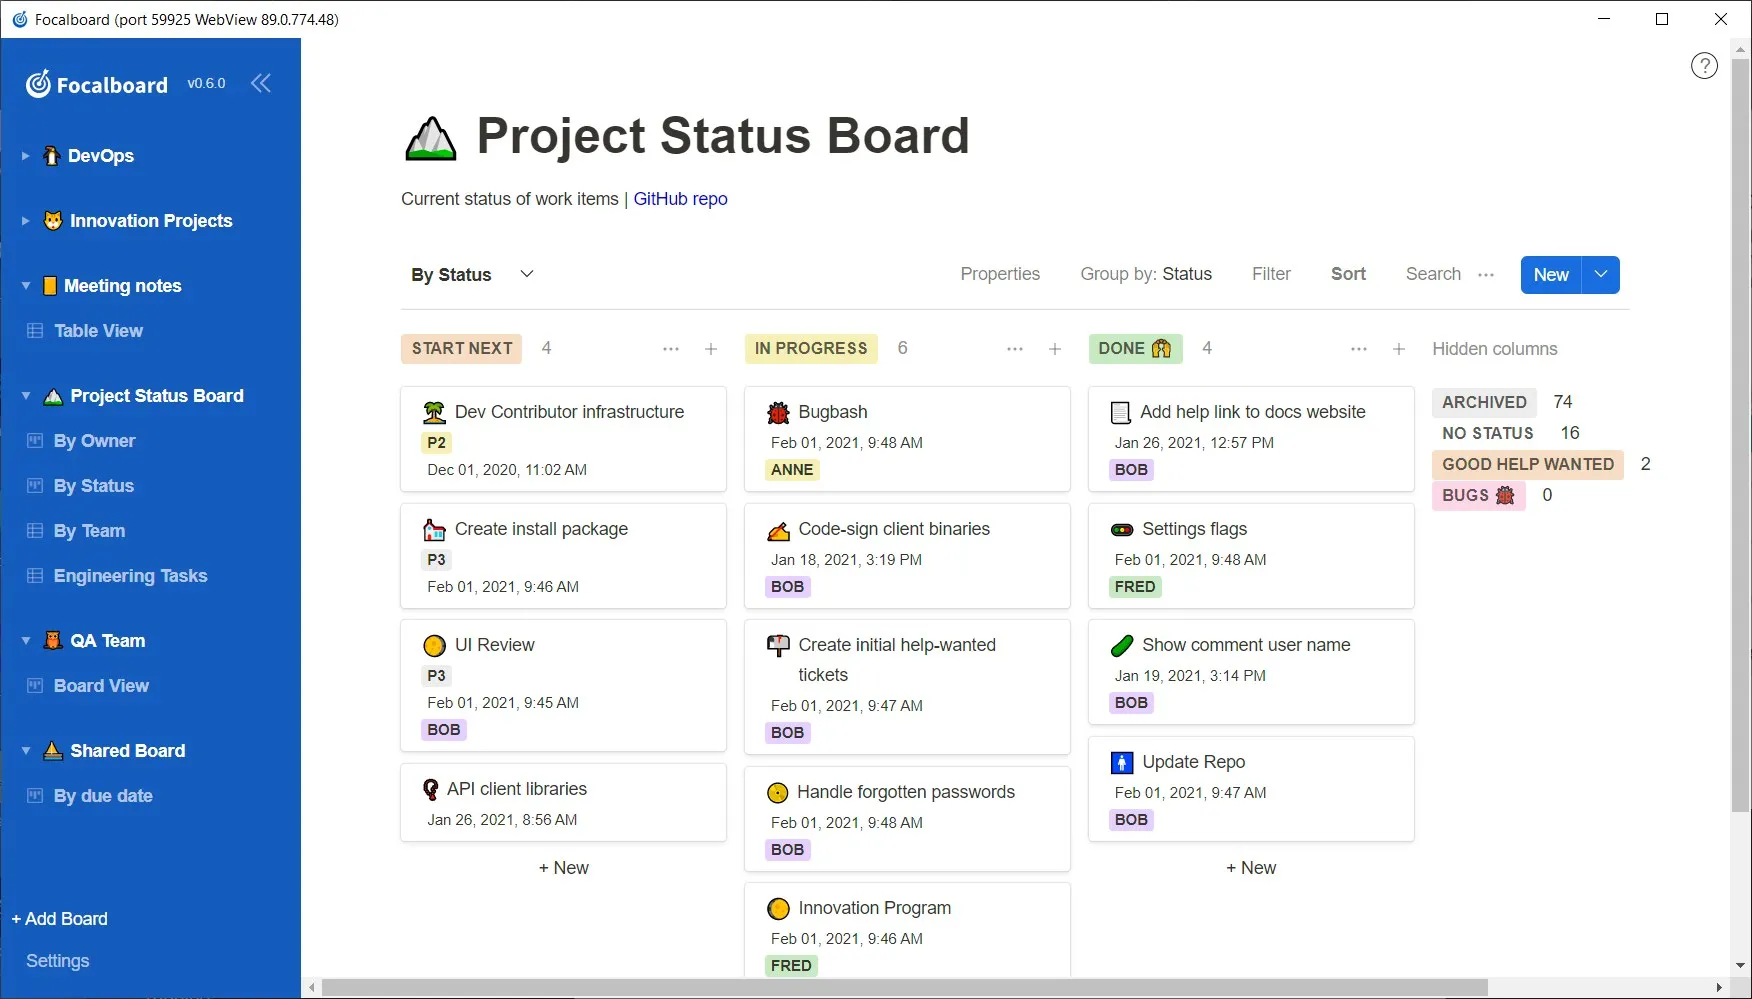Open the options menu on IN PROGRESS column
This screenshot has height=999, width=1752.
coord(1014,349)
